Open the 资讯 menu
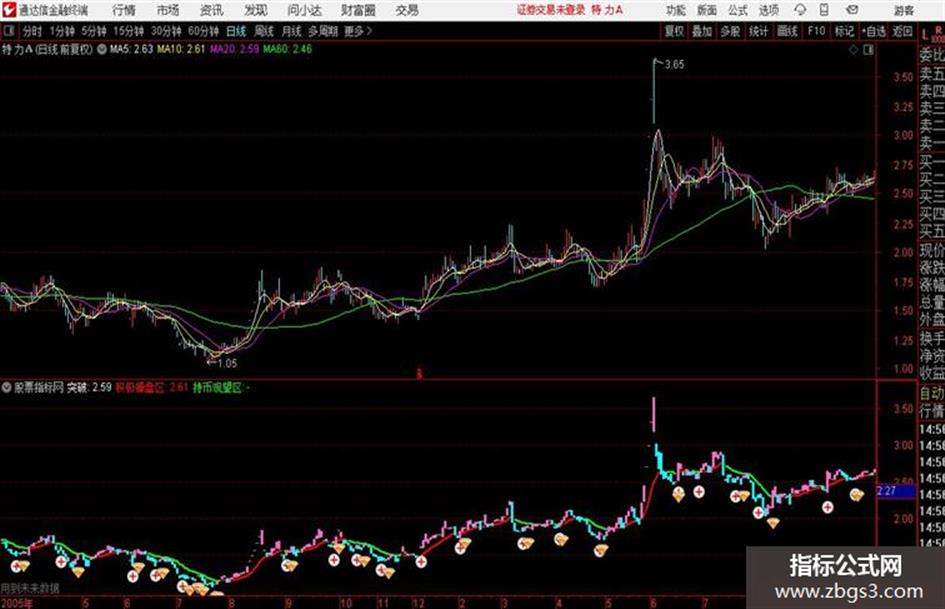945x609 pixels. (212, 10)
